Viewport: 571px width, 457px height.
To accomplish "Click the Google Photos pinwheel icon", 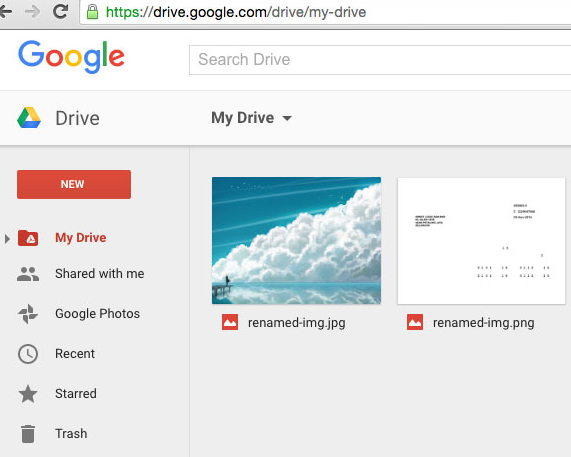I will pyautogui.click(x=28, y=314).
